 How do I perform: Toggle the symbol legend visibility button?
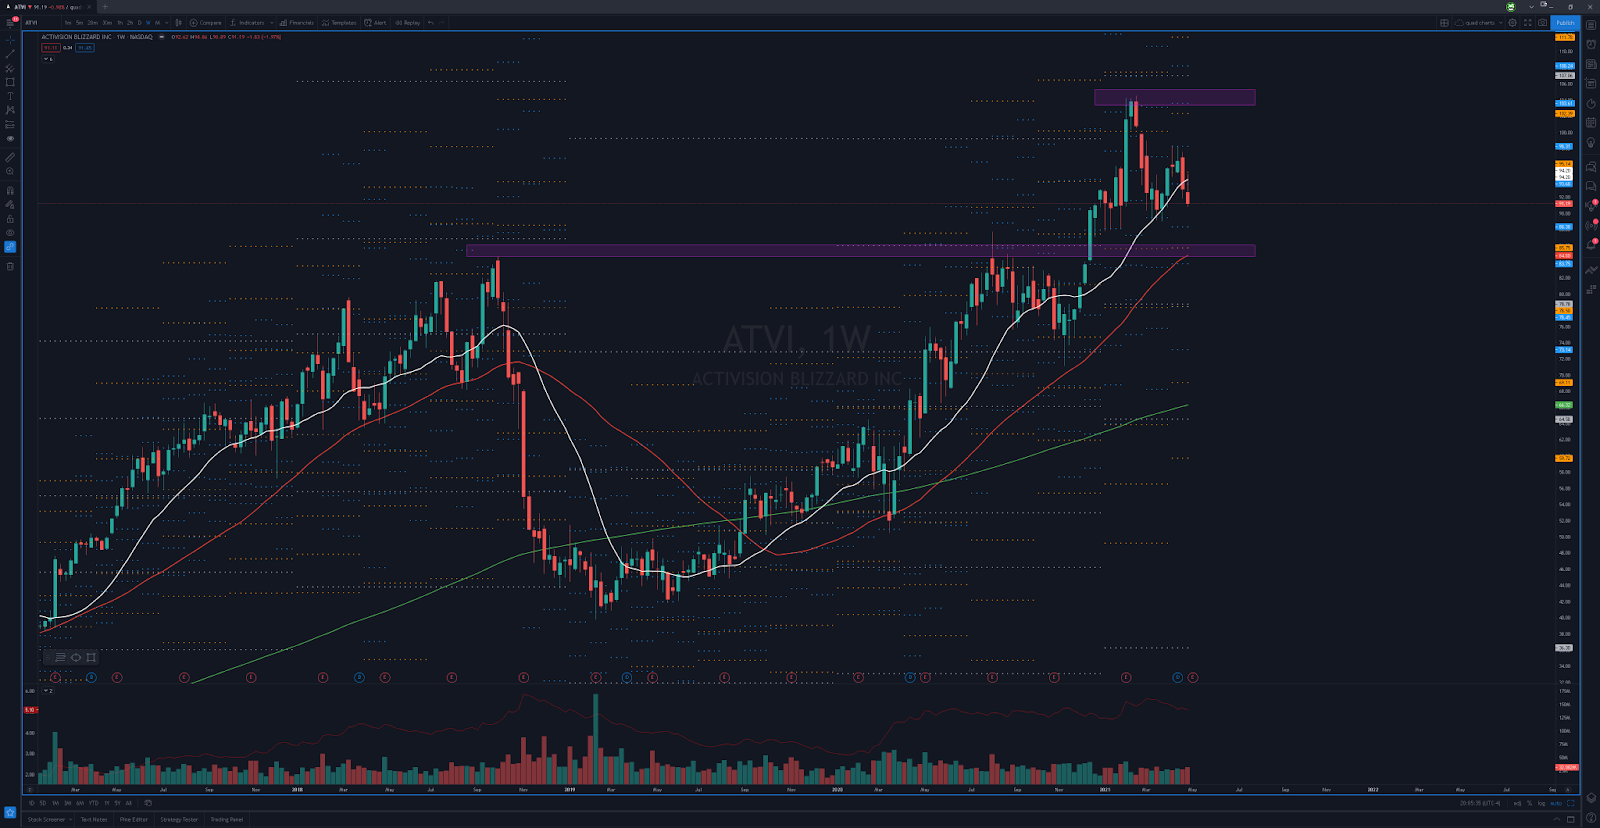pyautogui.click(x=161, y=37)
